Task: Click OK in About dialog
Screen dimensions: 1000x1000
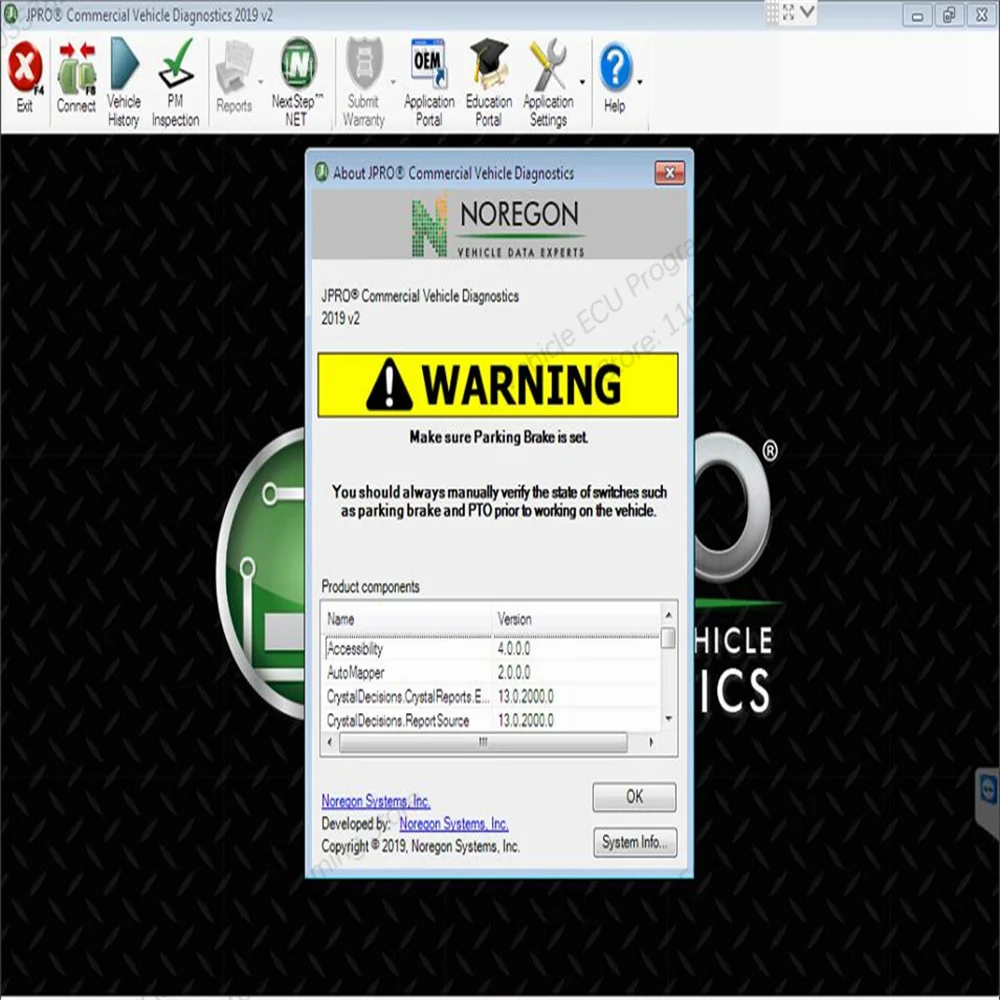Action: [x=634, y=797]
